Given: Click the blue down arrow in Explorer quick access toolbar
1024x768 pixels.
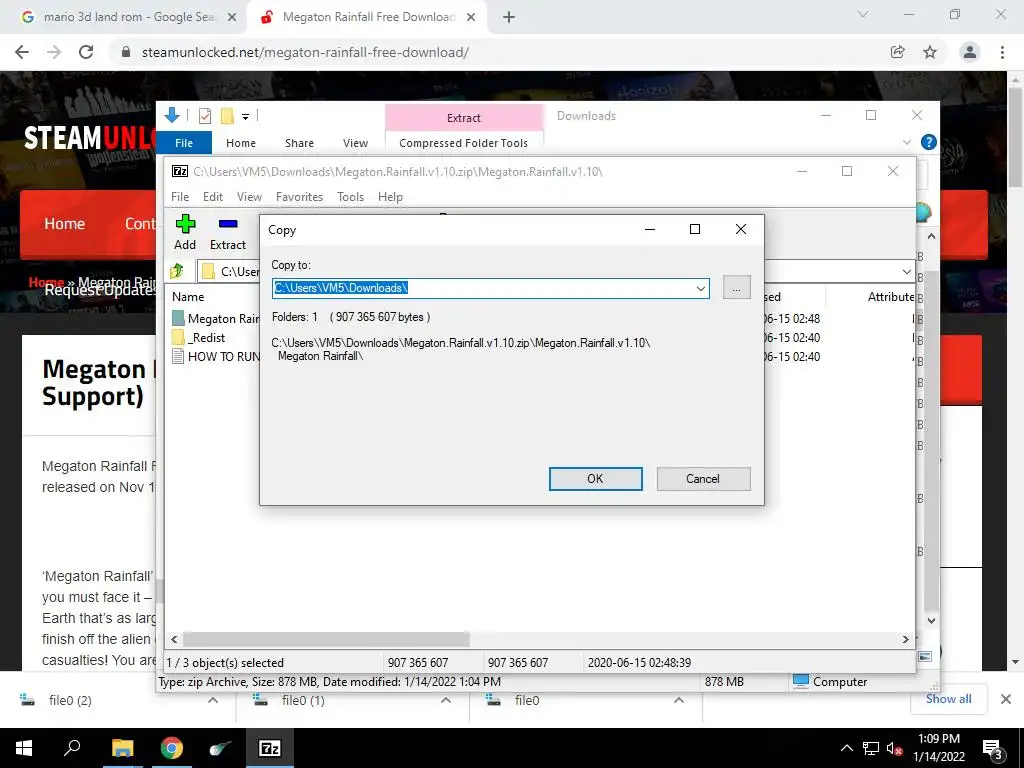Looking at the screenshot, I should (172, 116).
